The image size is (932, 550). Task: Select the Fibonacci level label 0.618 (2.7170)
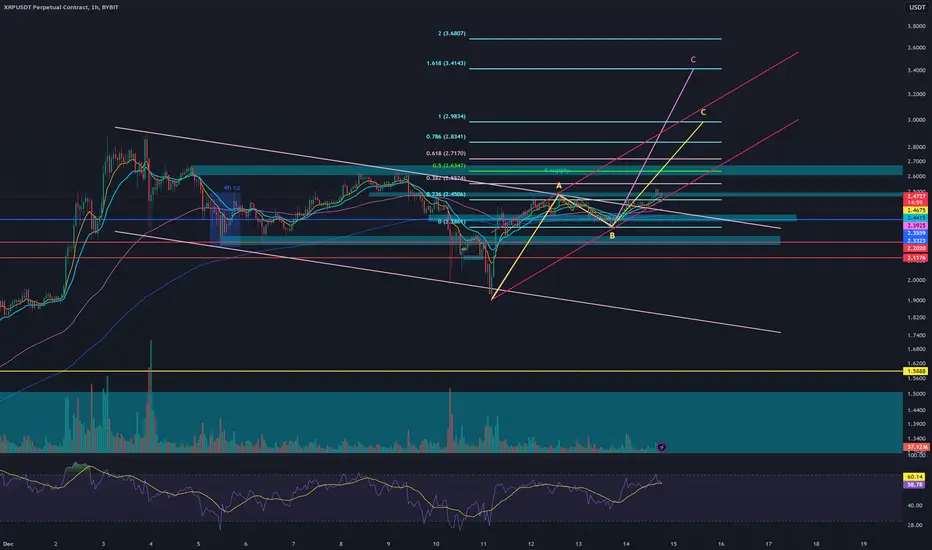pos(446,153)
